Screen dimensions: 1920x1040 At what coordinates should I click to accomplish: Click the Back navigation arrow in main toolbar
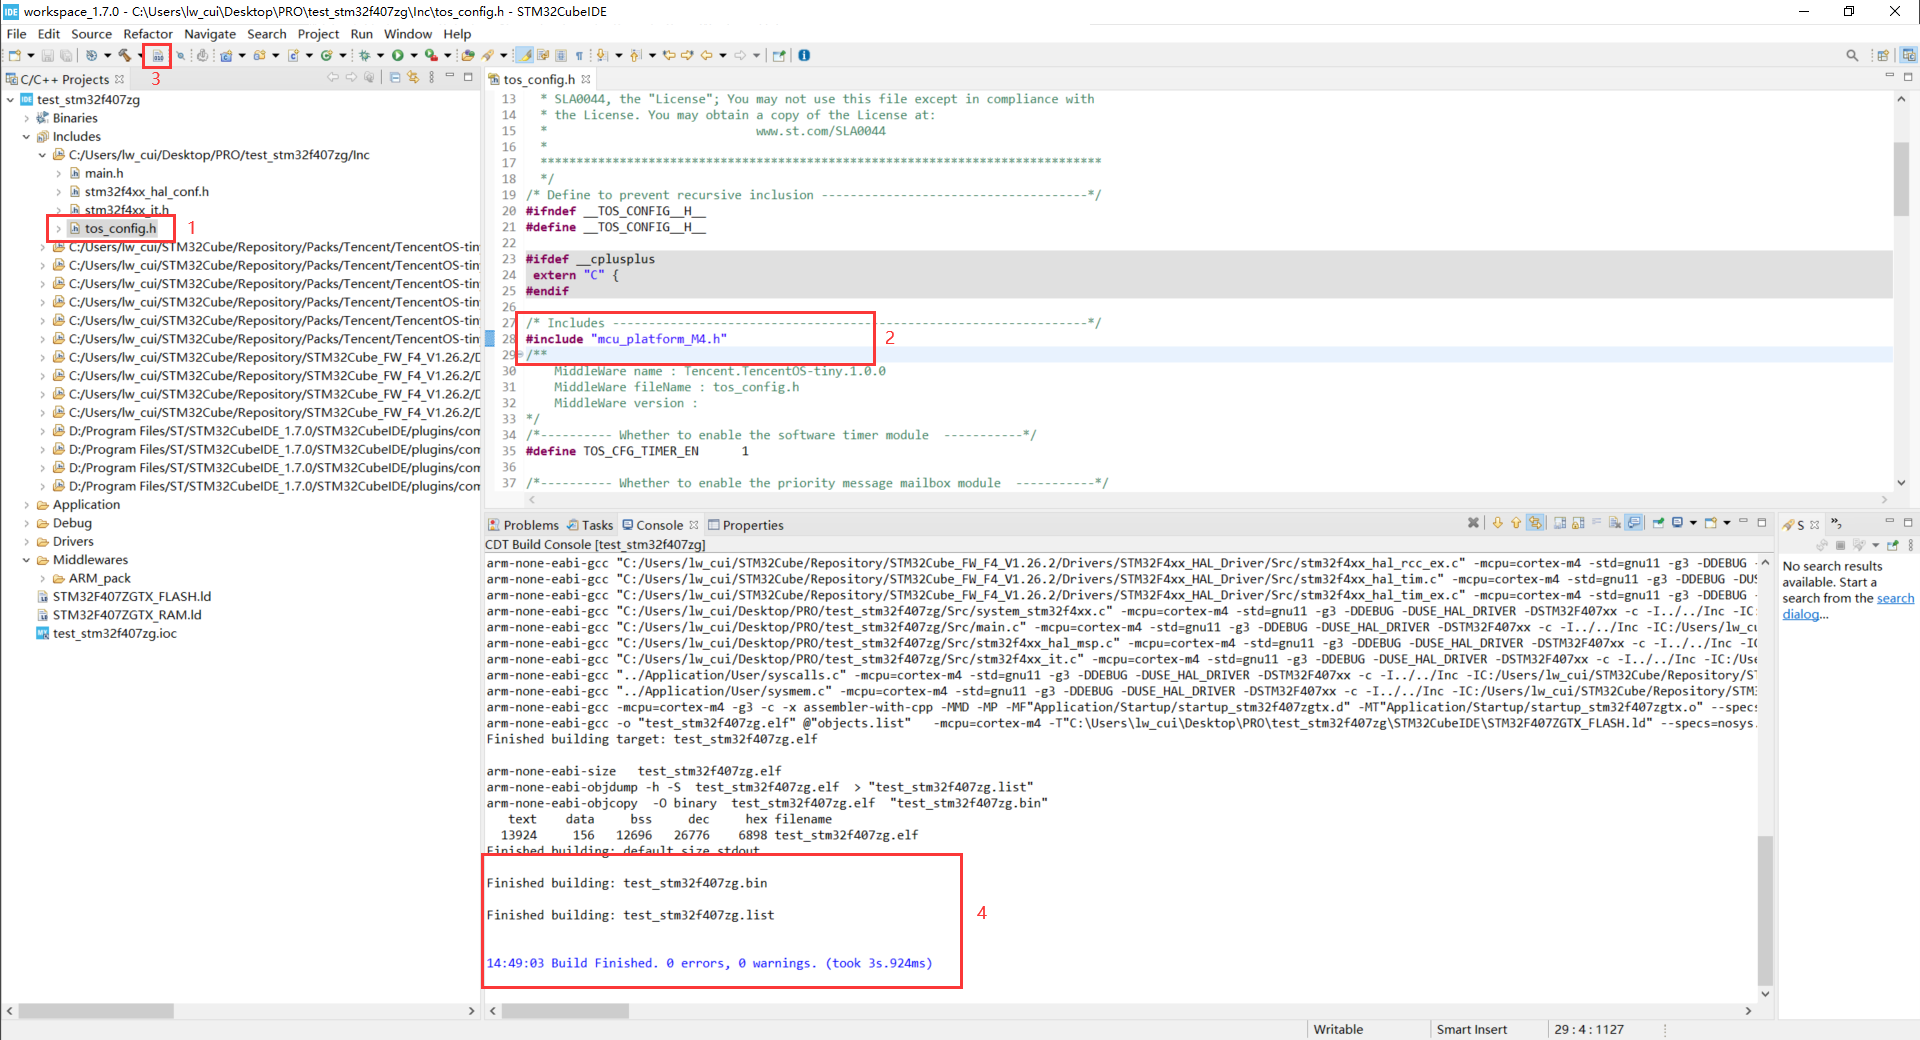pyautogui.click(x=707, y=55)
